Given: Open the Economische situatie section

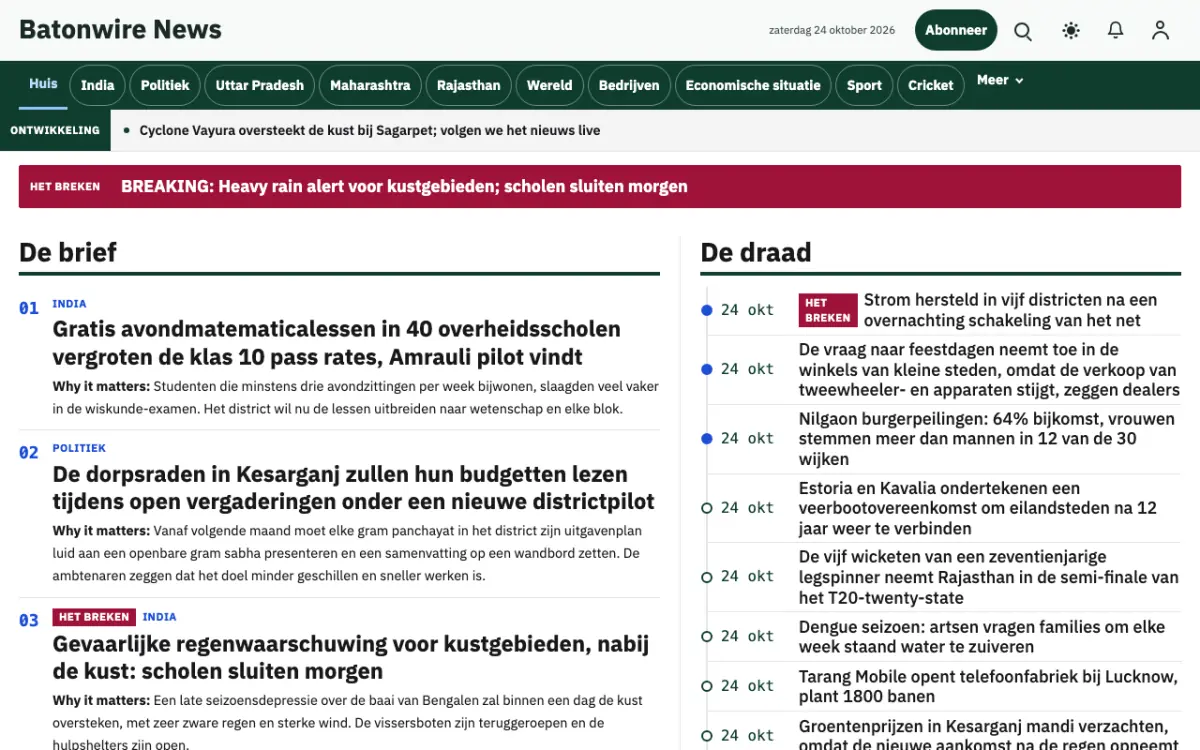Looking at the screenshot, I should (753, 85).
